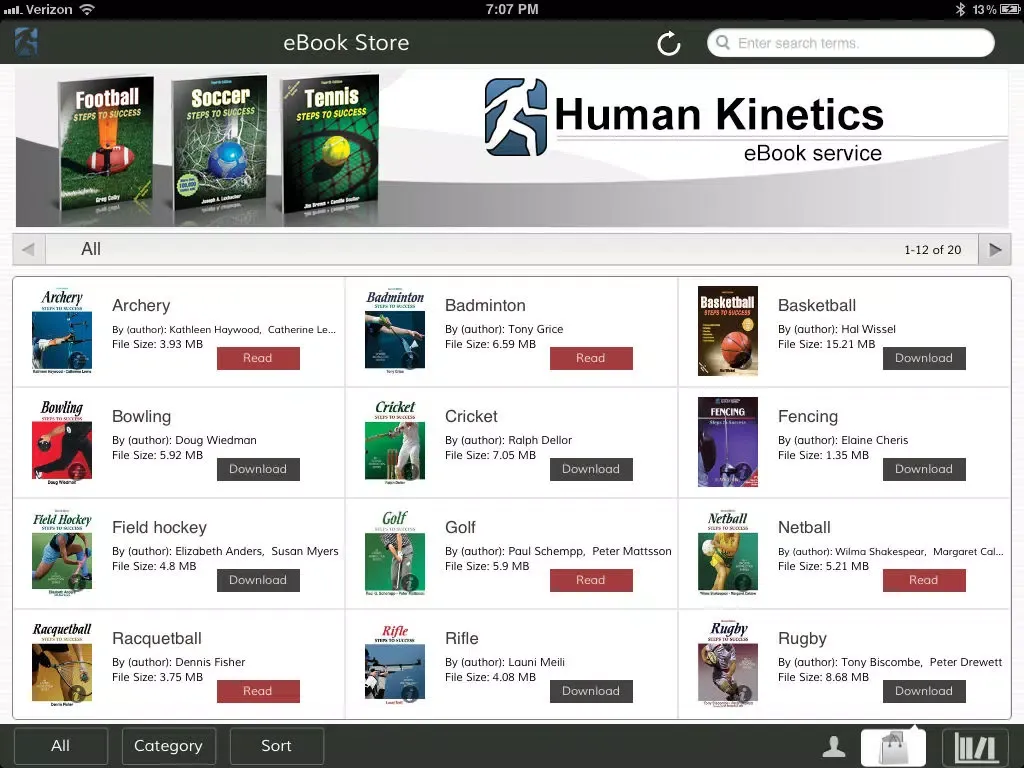
Task: Click the 'File Size: 15.21 MB' text
Action: [x=826, y=344]
